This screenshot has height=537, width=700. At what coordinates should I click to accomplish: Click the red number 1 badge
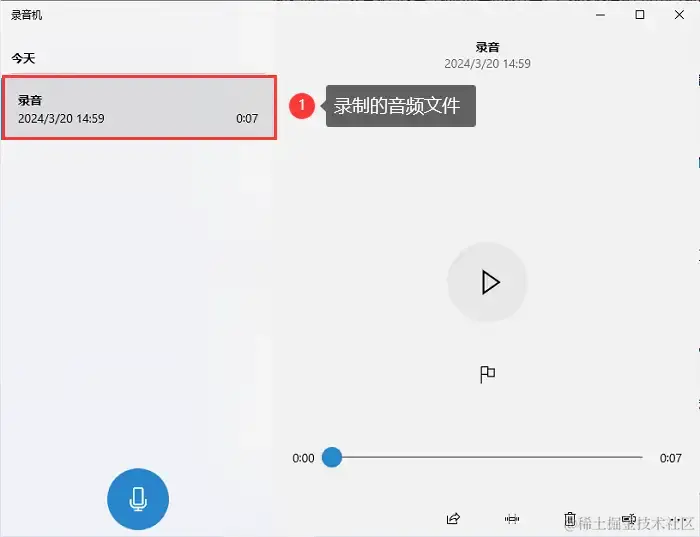(x=302, y=106)
